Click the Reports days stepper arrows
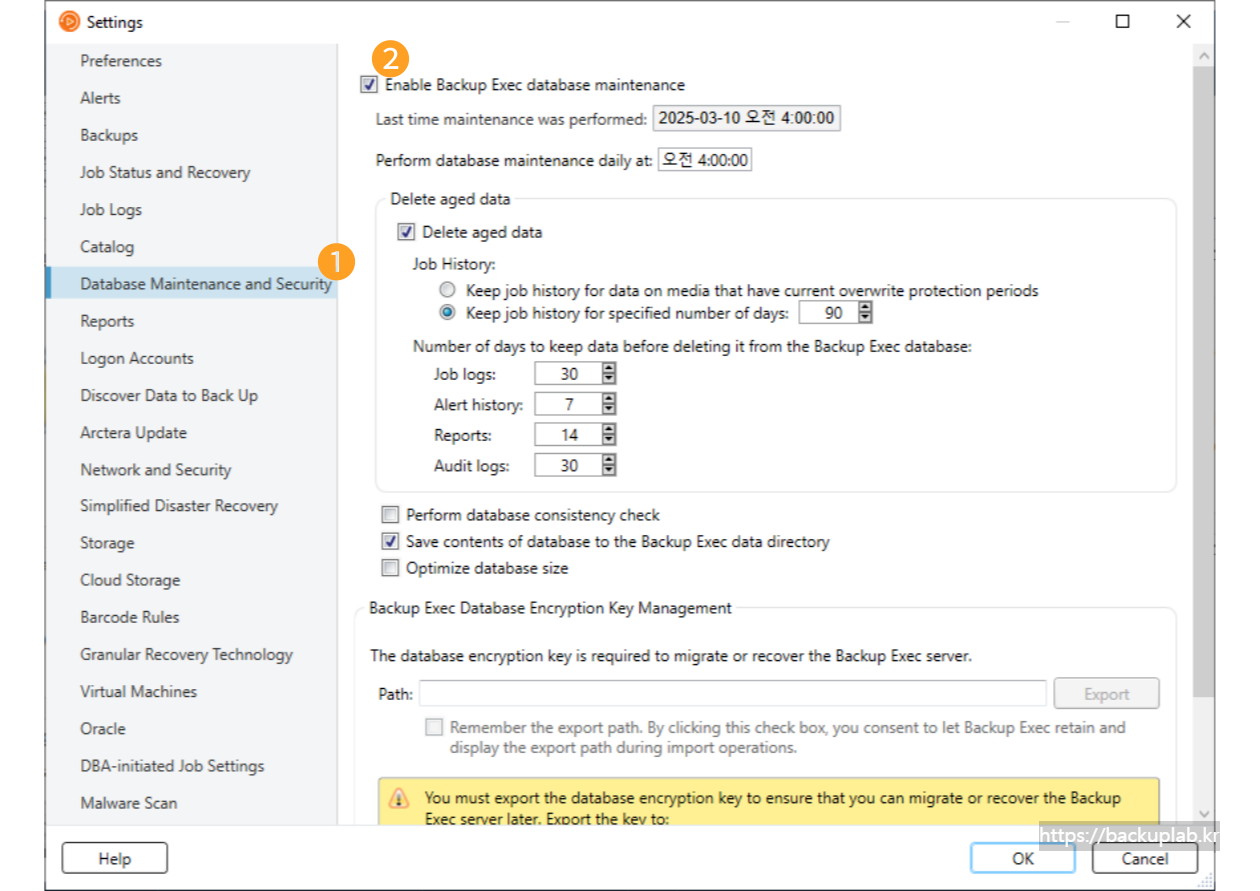Screen dimensions: 1260x891 point(609,435)
